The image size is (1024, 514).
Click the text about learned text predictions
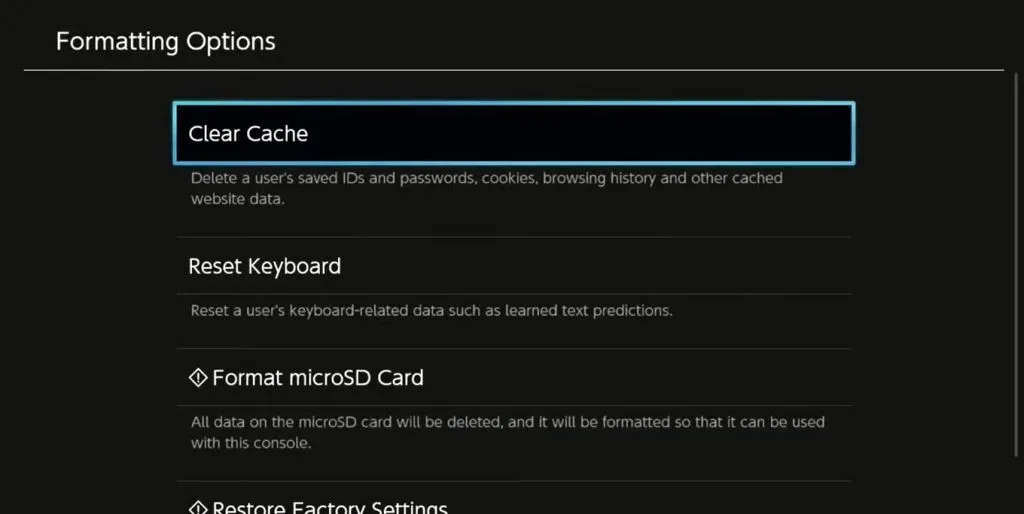(431, 311)
